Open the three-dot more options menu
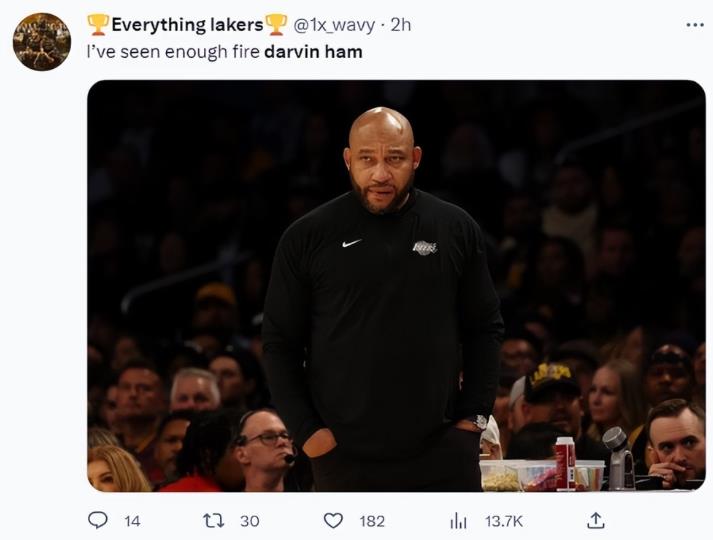This screenshot has width=713, height=540. [695, 25]
